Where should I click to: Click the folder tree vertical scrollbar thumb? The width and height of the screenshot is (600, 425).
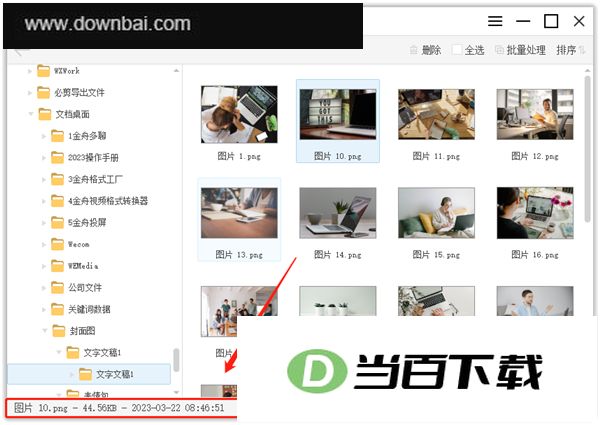[x=176, y=360]
